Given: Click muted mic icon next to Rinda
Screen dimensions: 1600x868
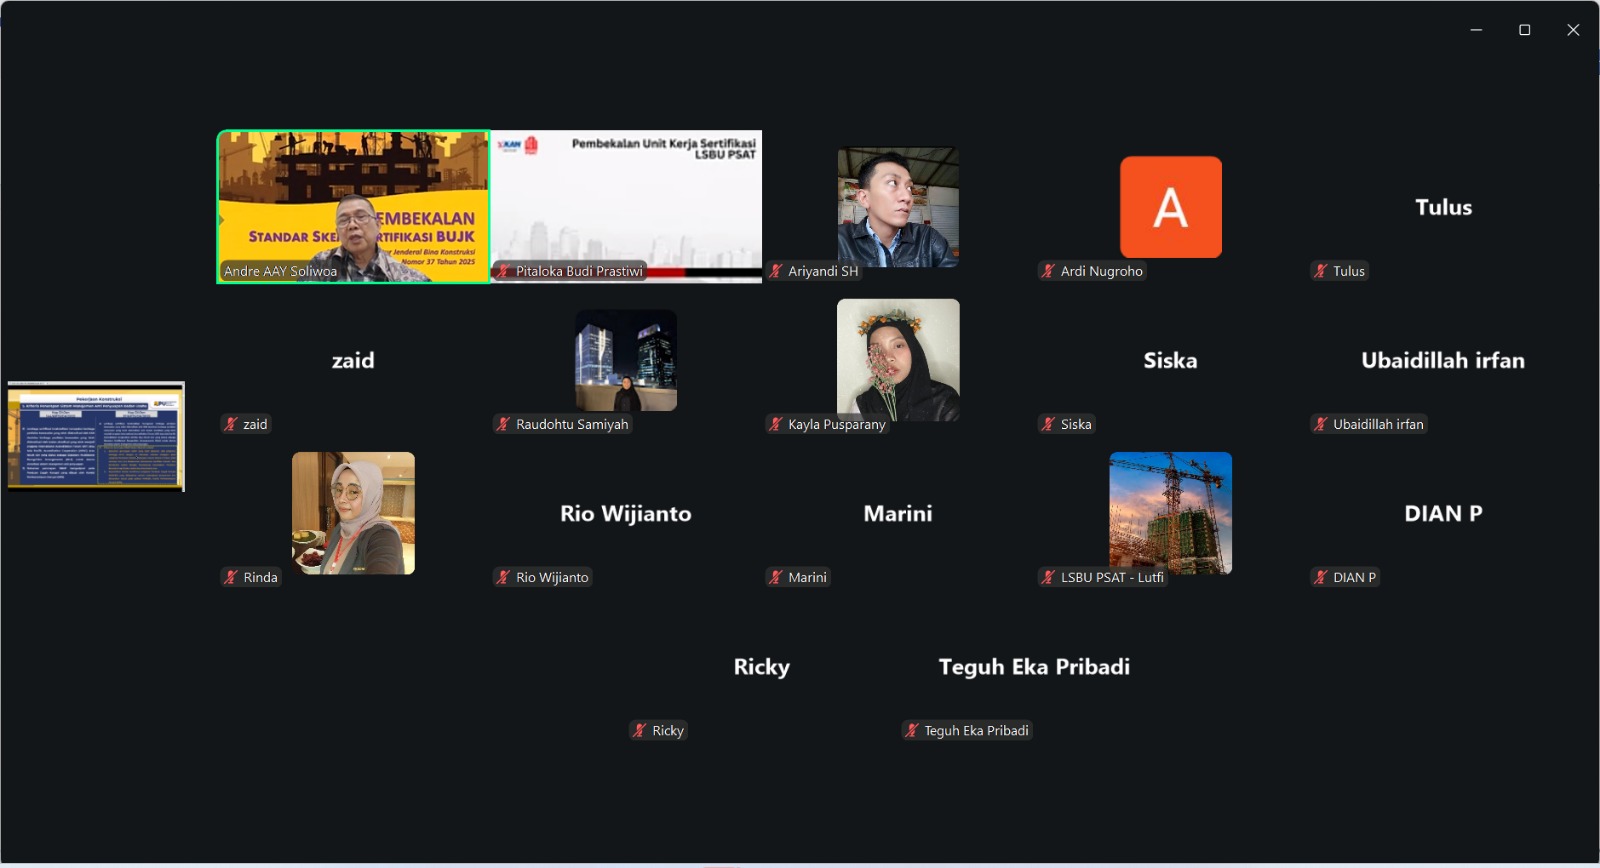Looking at the screenshot, I should [x=231, y=577].
